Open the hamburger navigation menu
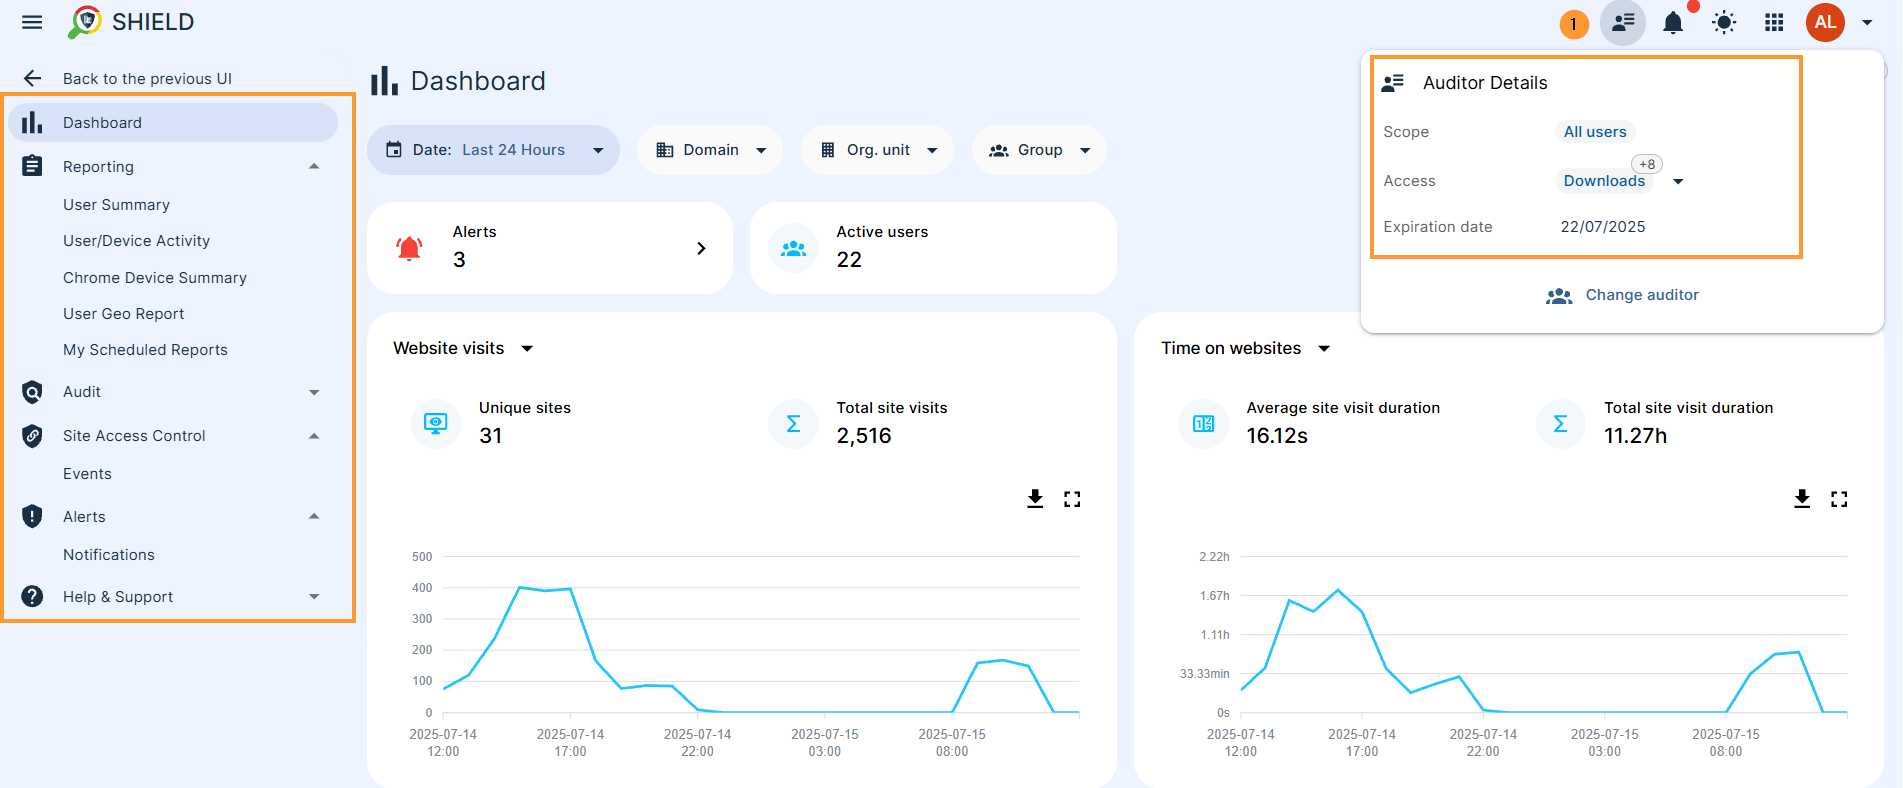Viewport: 1903px width, 788px height. click(x=32, y=22)
